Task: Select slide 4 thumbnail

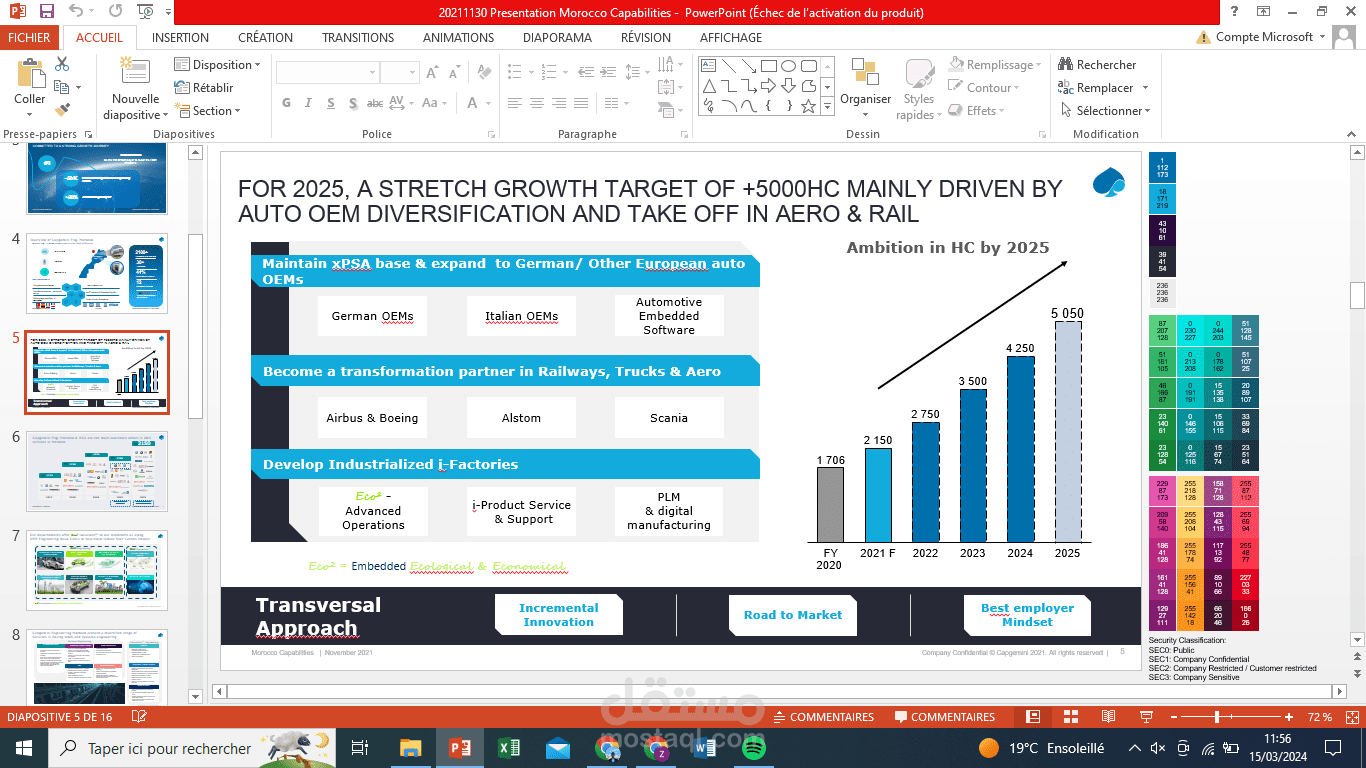Action: click(97, 273)
